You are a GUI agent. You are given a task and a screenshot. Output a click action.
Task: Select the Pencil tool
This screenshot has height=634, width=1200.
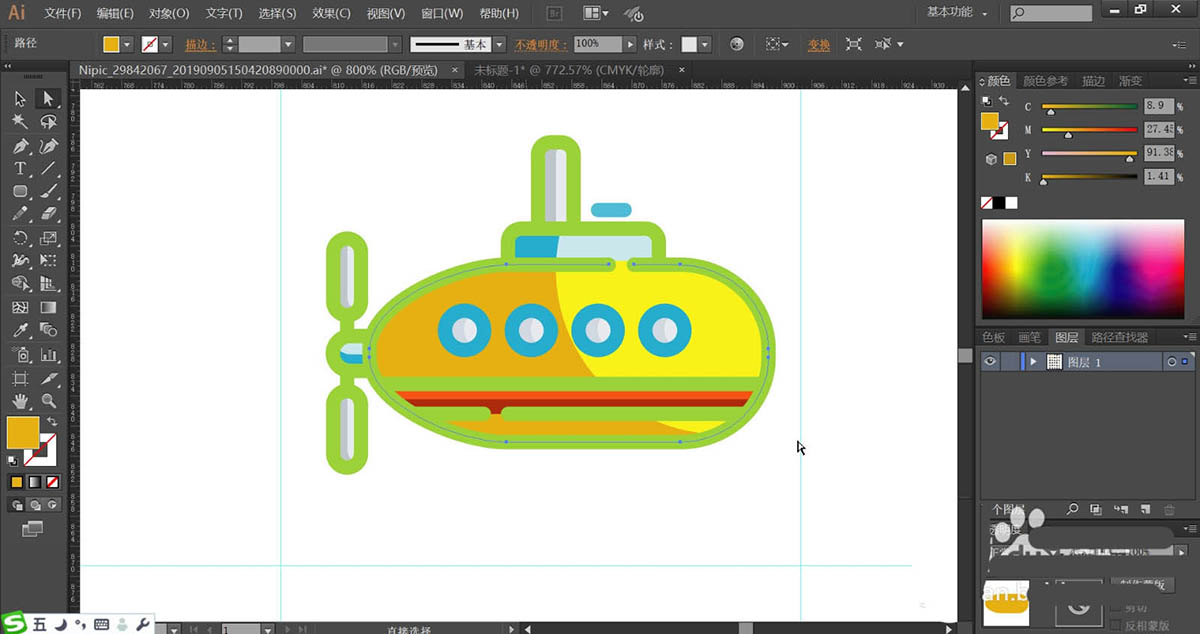20,215
